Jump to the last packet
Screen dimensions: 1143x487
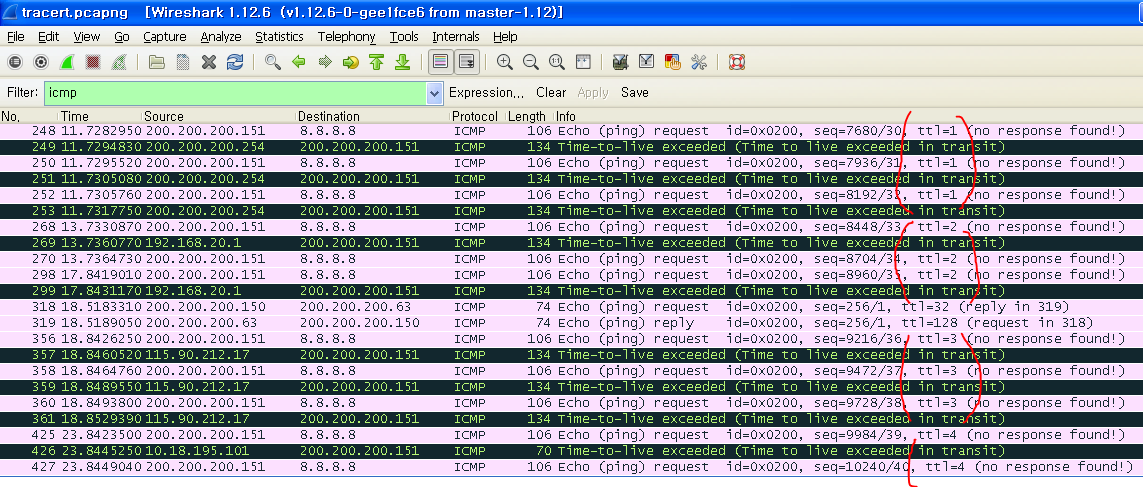402,63
